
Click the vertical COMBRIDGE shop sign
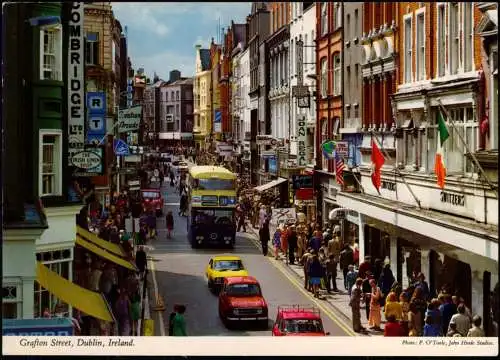tap(76, 73)
